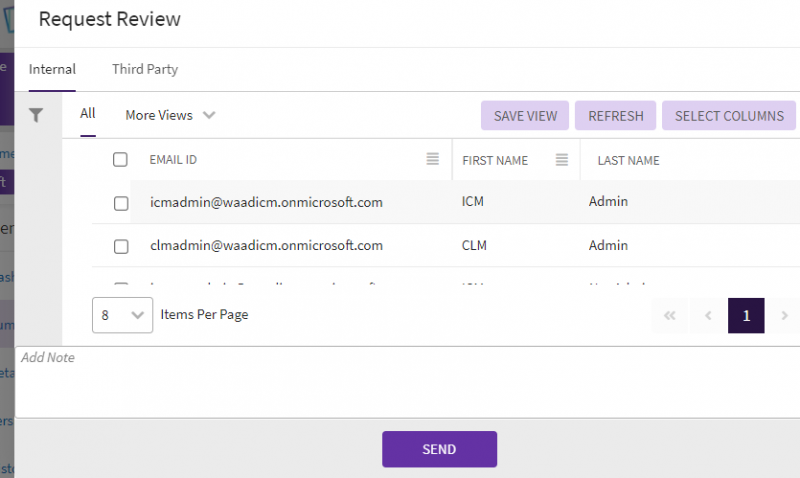Select page number 1 in pagination

746,315
